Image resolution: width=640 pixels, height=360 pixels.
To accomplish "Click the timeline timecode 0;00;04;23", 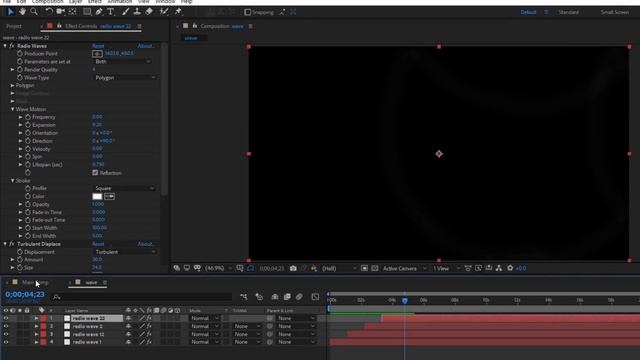I will coord(25,294).
